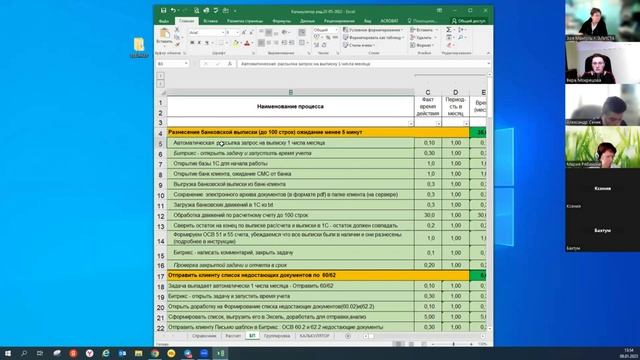The height and width of the screenshot is (360, 640).
Task: Click Percent Style button in Number group
Action: (328, 38)
